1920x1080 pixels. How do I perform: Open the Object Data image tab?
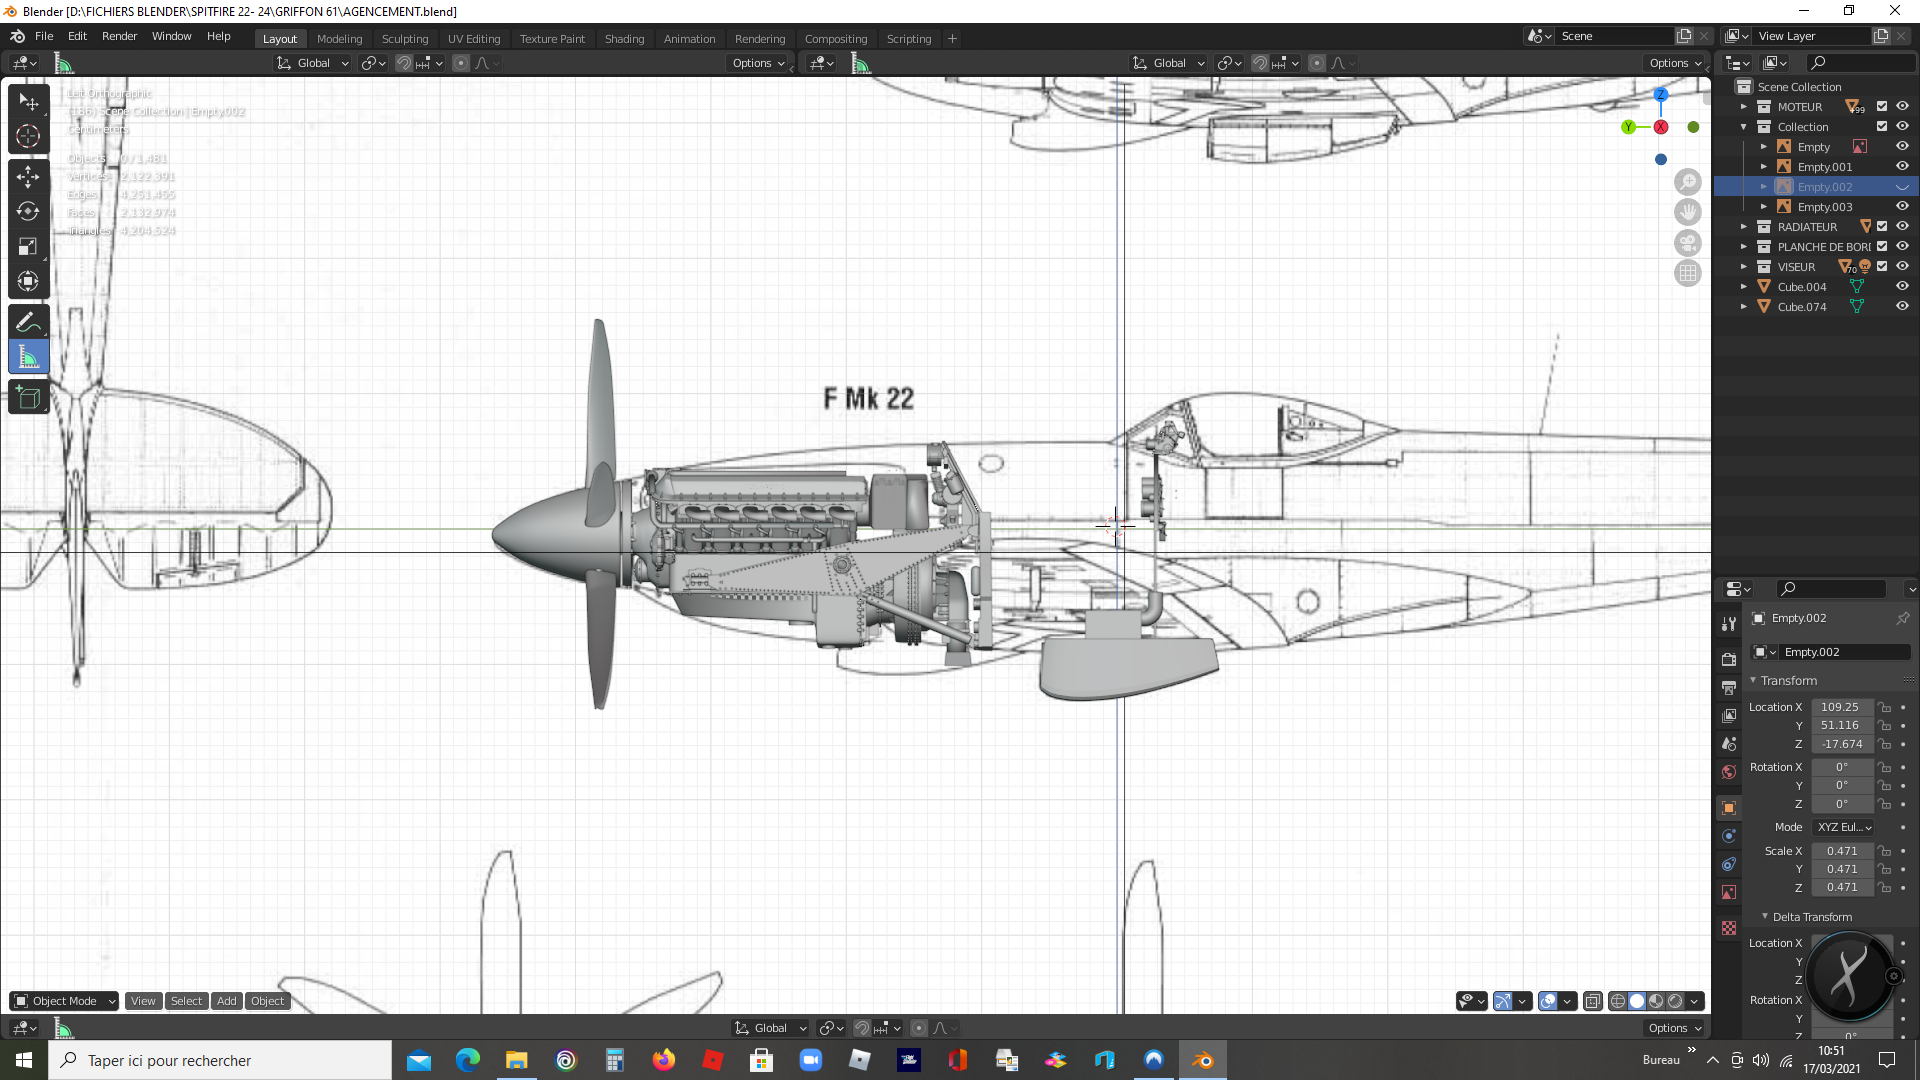coord(1729,892)
